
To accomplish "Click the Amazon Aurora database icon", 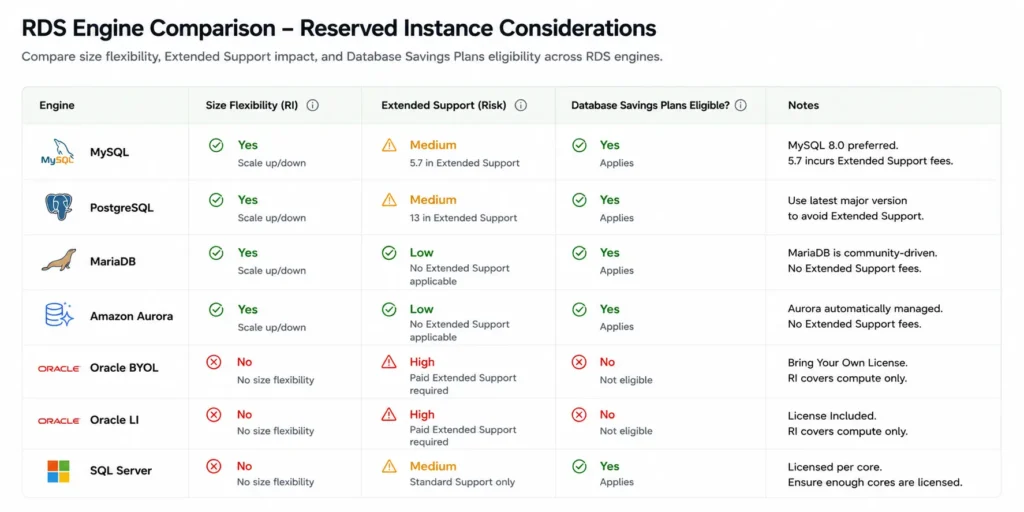I will click(x=59, y=315).
